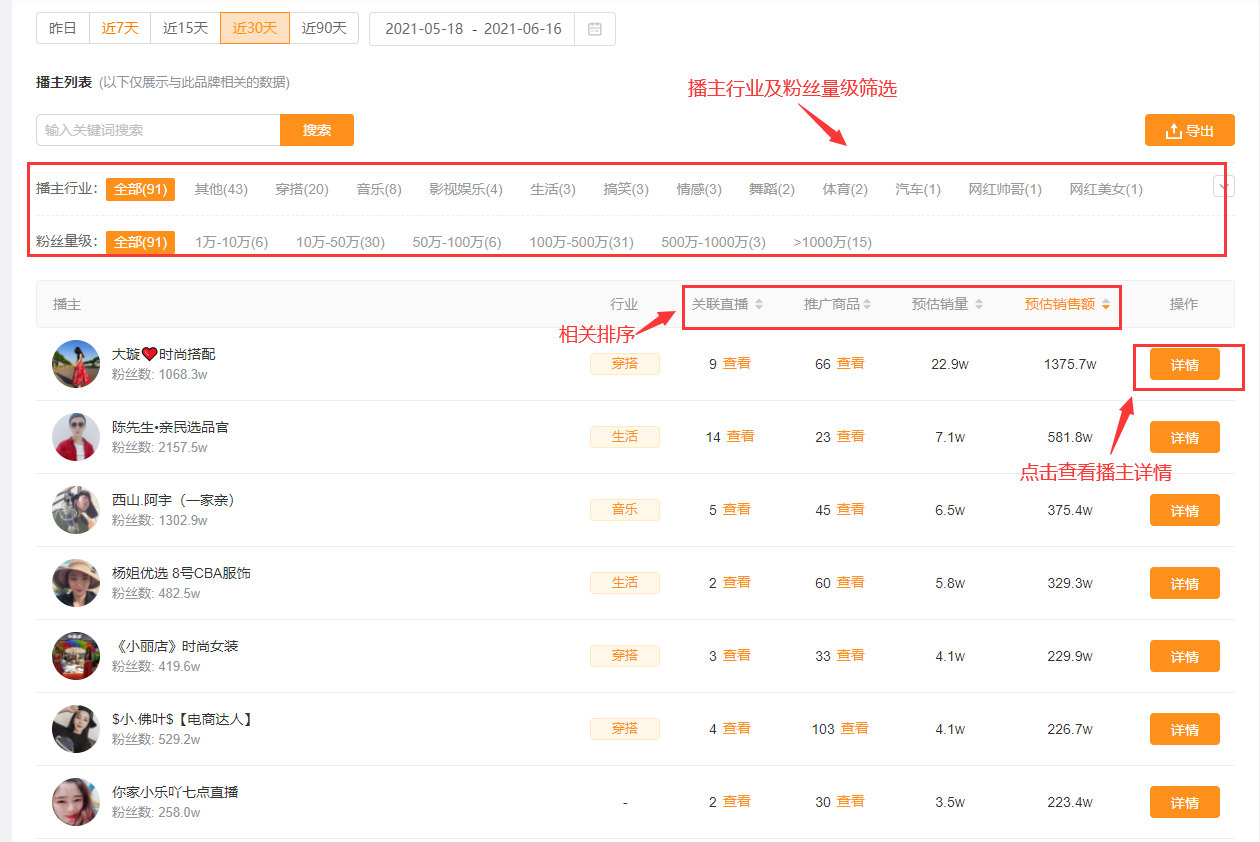This screenshot has width=1260, height=842.
Task: Select the 其他(43) industry filter
Action: 220,188
